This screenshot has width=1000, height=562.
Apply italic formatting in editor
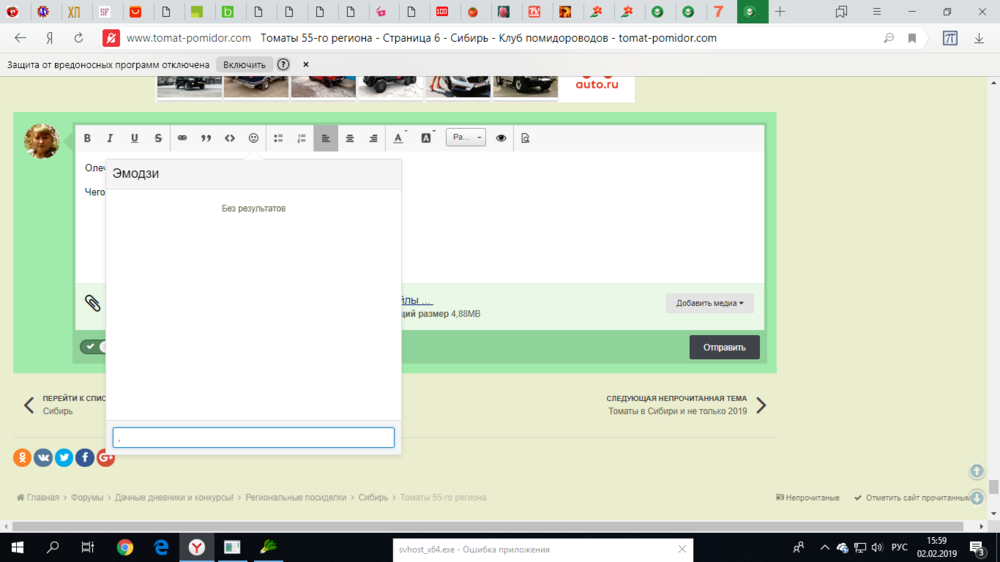point(110,138)
